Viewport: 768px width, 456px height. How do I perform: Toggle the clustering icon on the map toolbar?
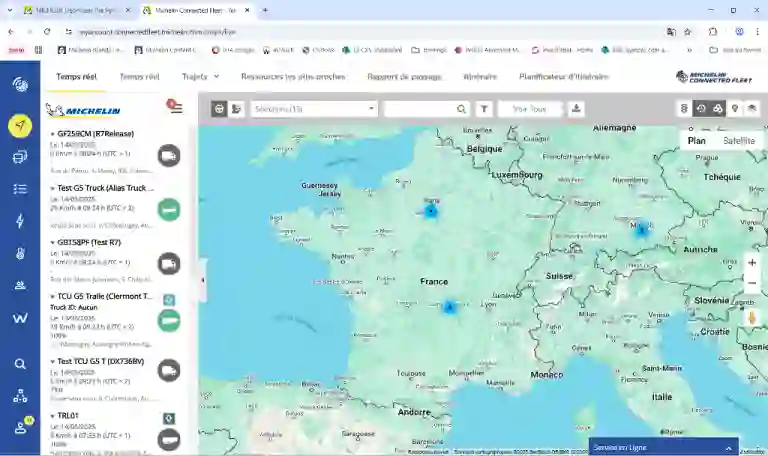tap(718, 109)
